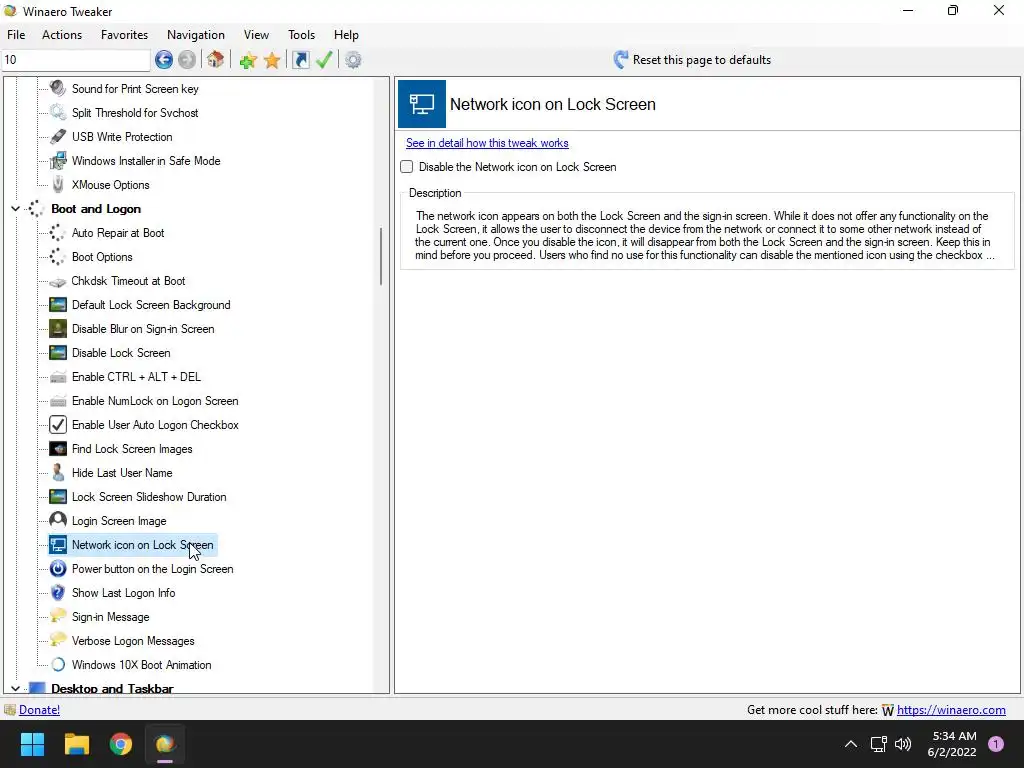The image size is (1024, 768).
Task: Select Auto Repair at Boot
Action: [118, 233]
